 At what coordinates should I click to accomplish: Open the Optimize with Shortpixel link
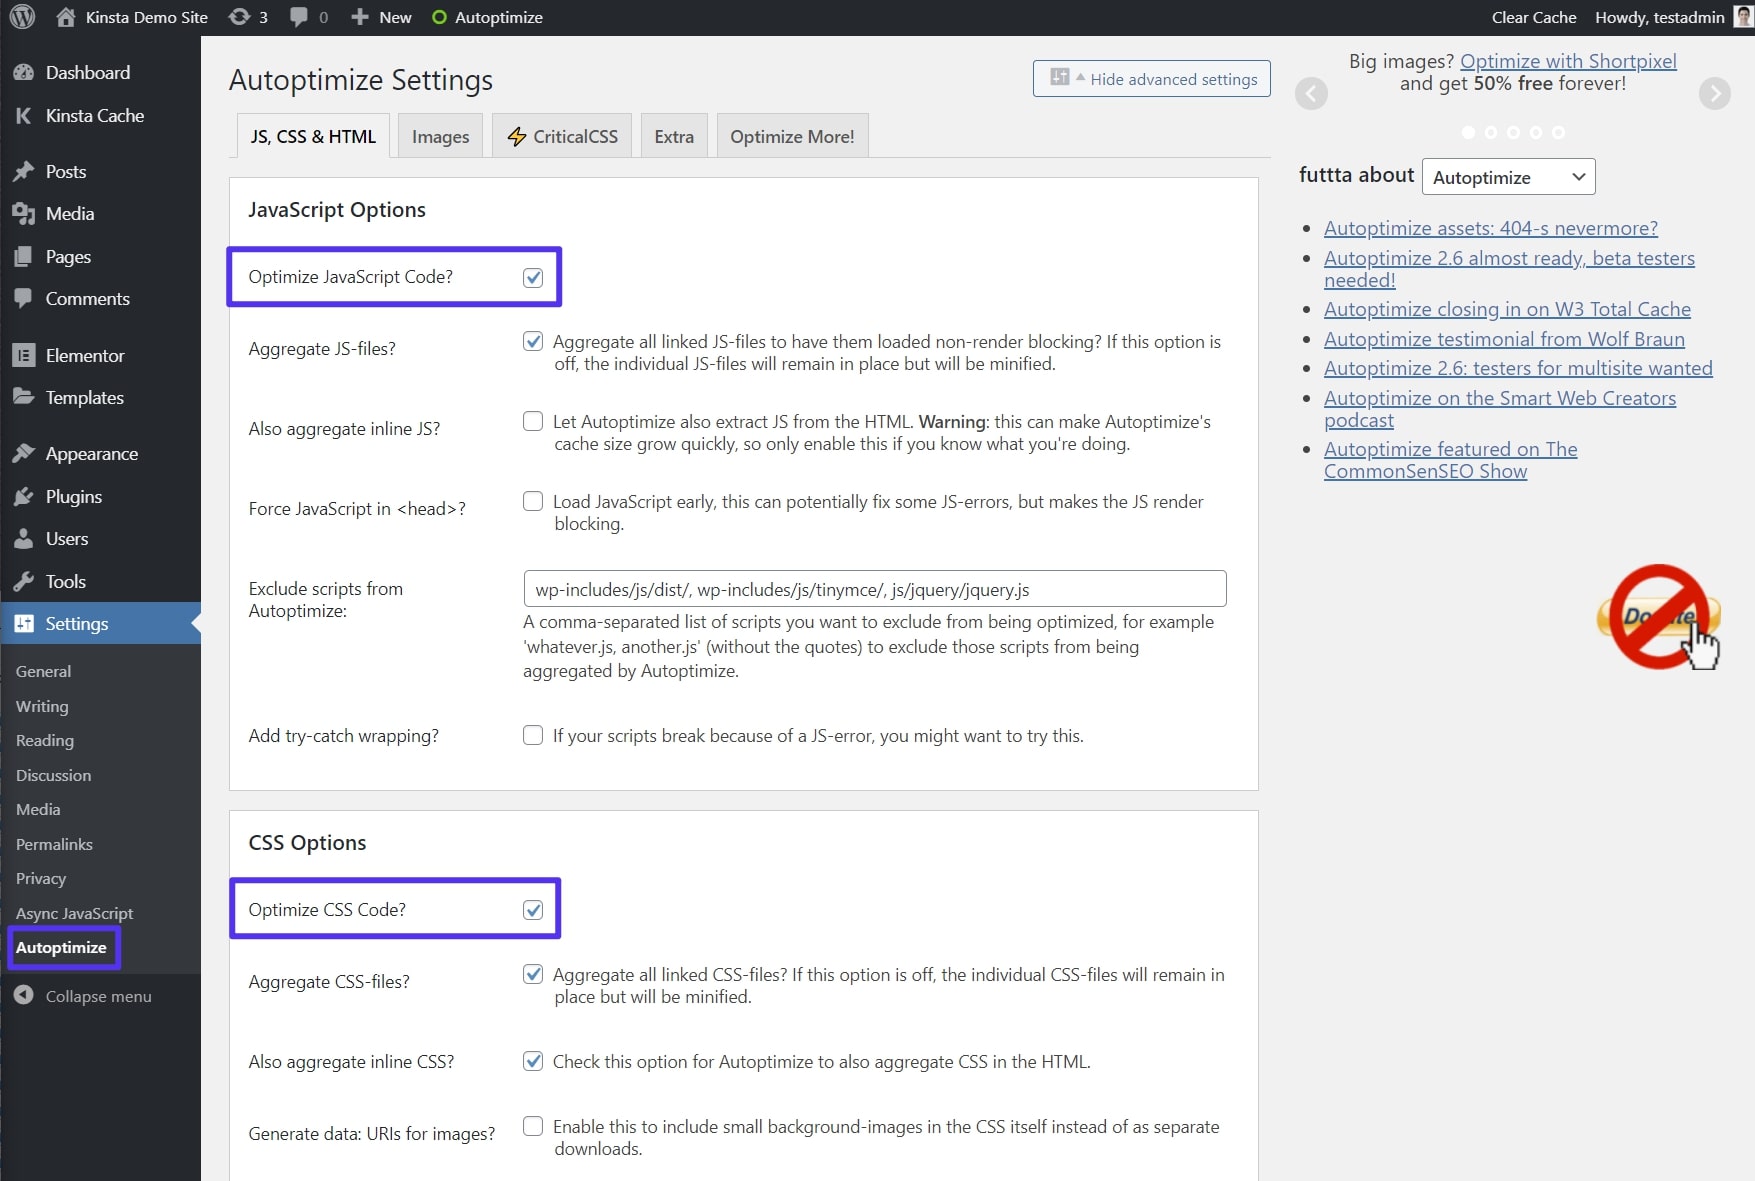[1568, 61]
